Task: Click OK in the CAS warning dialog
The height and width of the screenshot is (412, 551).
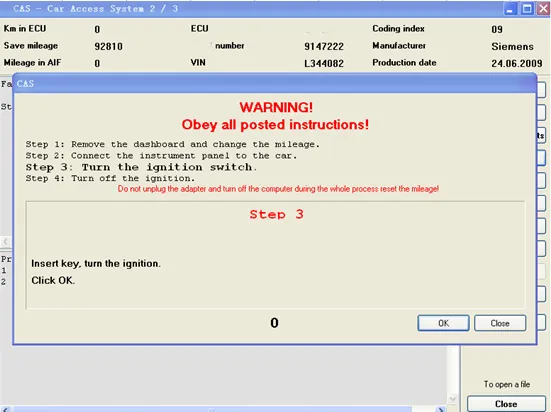Action: click(x=443, y=323)
